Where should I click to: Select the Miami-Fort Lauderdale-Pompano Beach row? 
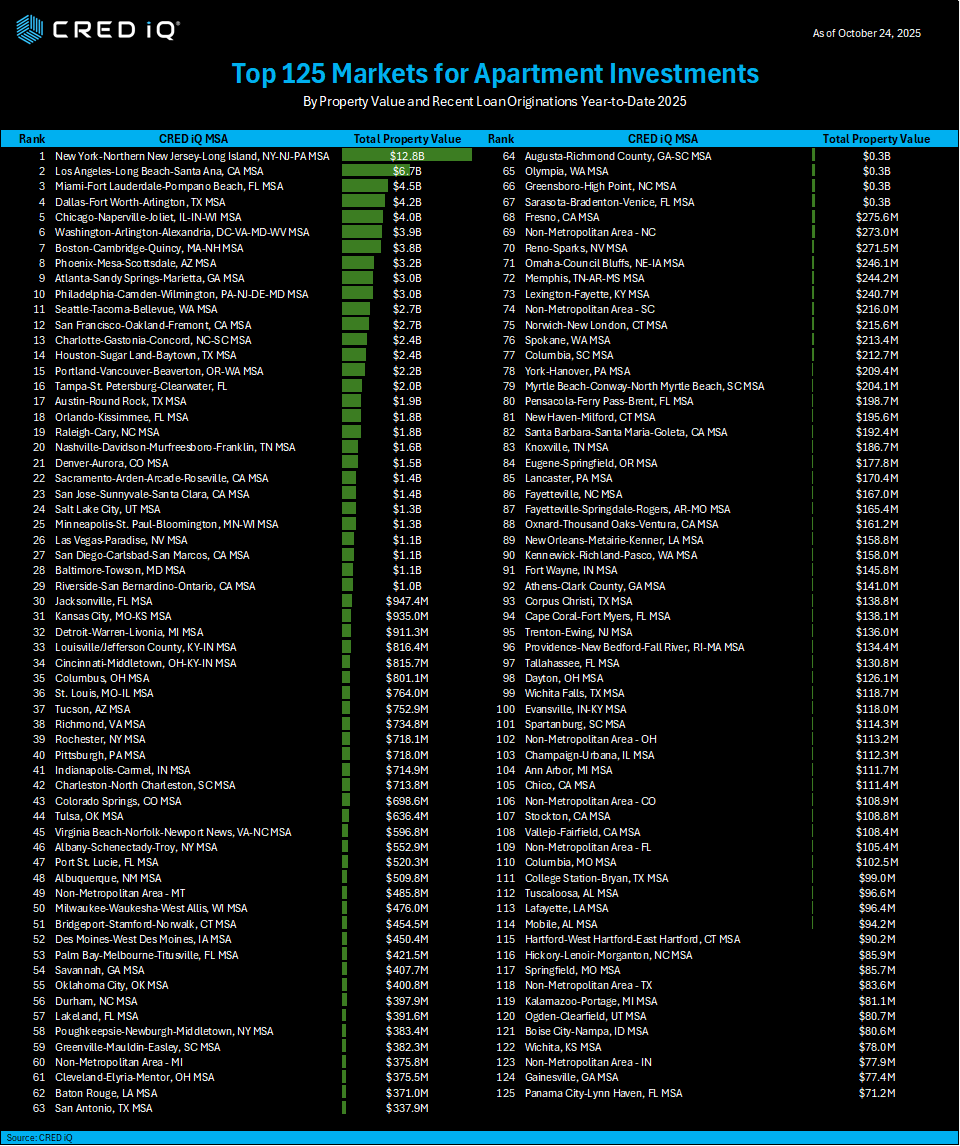[168, 186]
